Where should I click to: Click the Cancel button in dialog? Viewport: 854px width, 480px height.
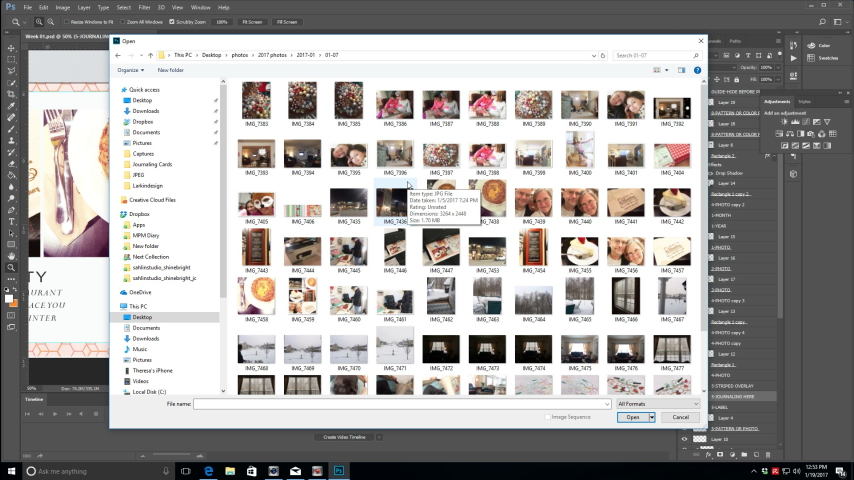pos(680,417)
